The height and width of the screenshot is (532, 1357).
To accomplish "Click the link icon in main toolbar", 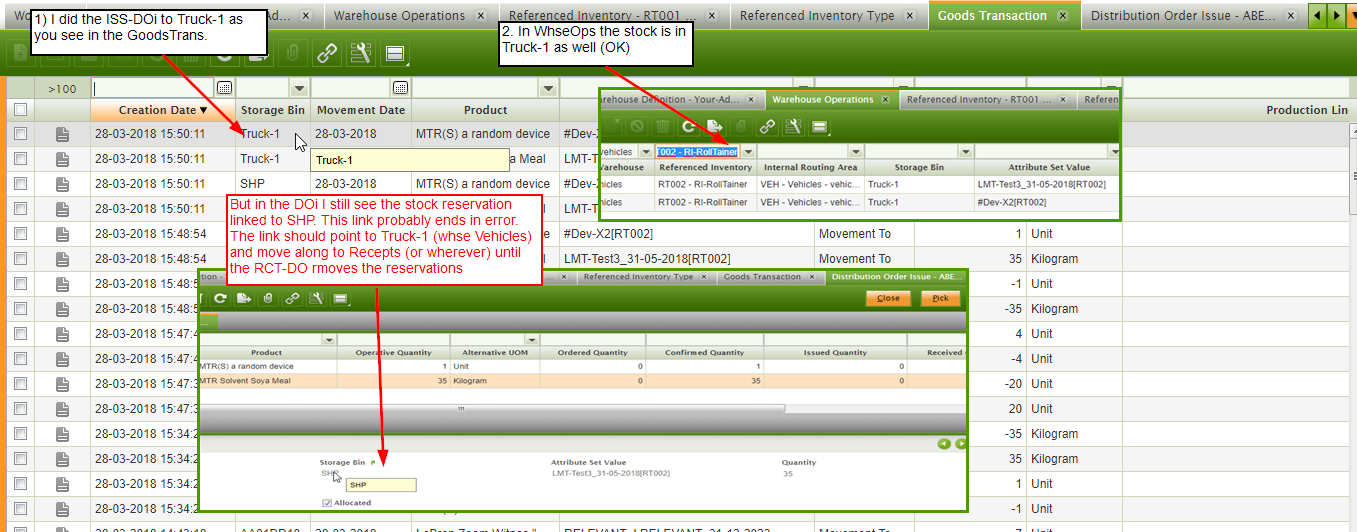I will click(x=326, y=54).
